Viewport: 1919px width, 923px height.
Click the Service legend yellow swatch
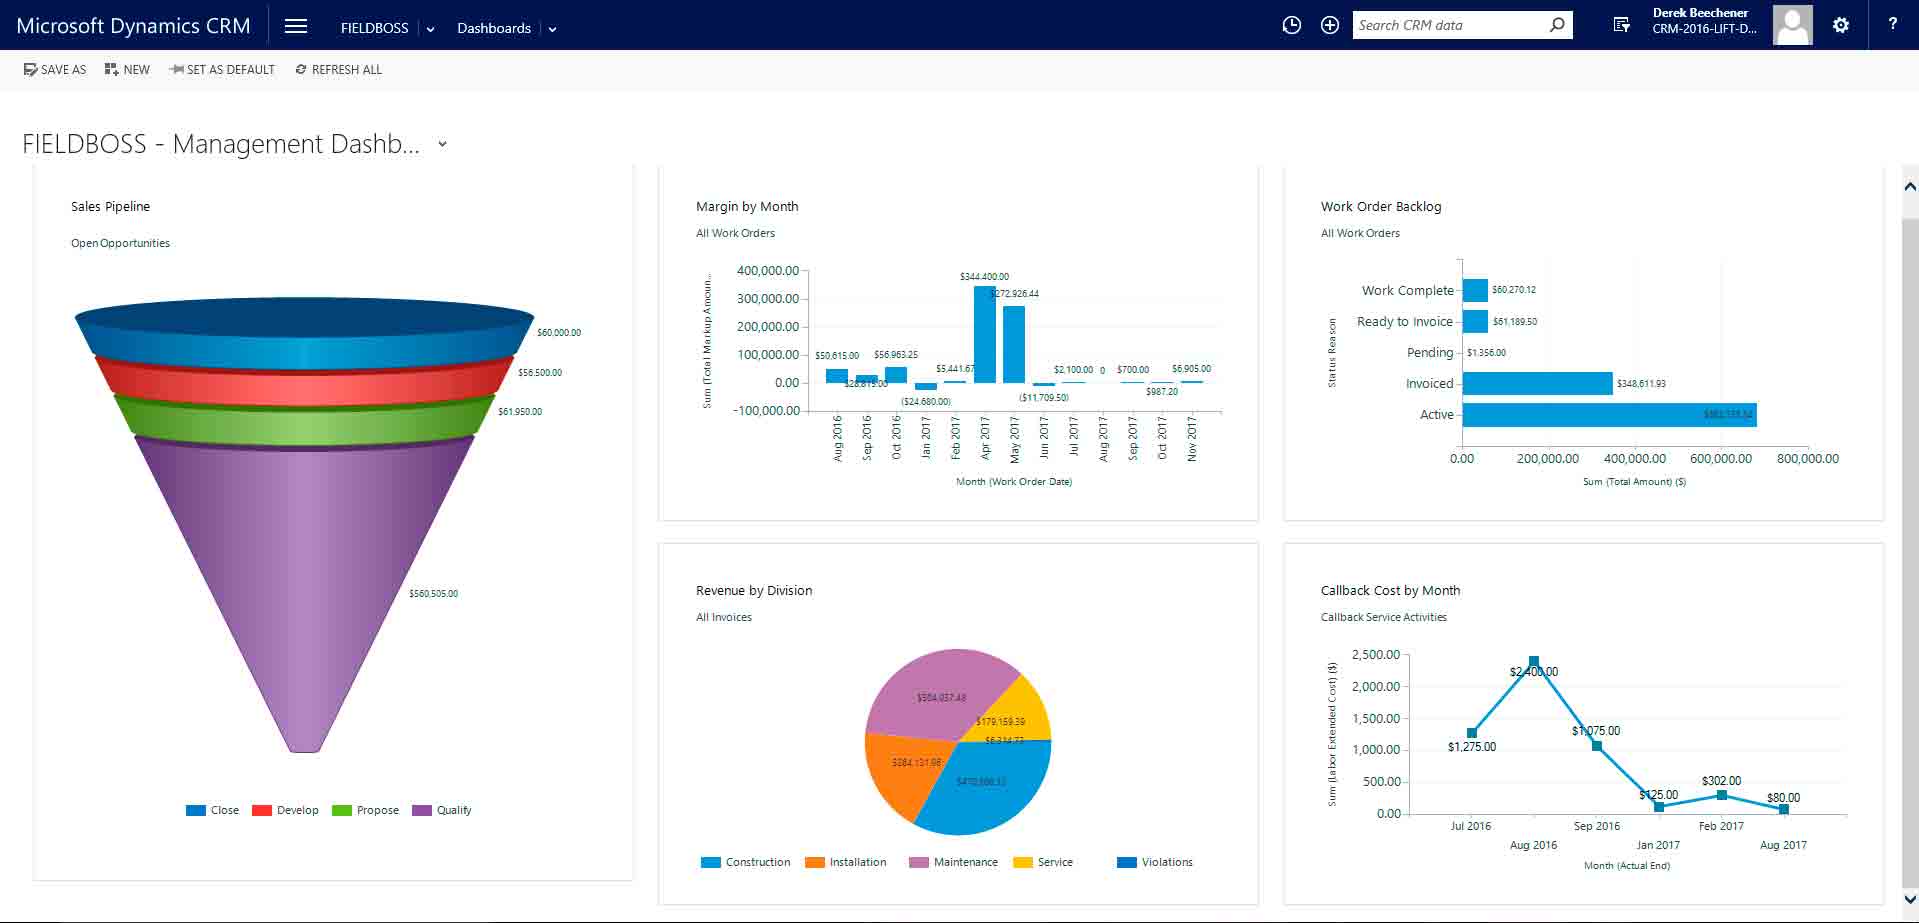(1023, 862)
